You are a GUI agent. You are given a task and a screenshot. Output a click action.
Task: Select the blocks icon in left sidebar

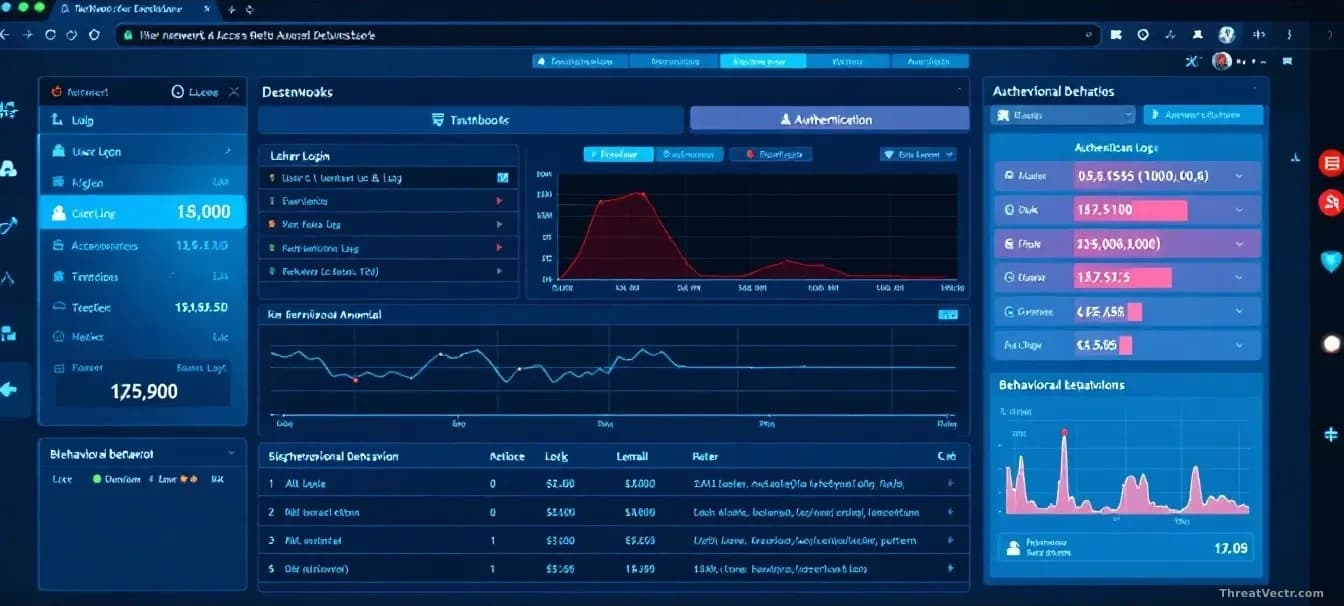9,333
